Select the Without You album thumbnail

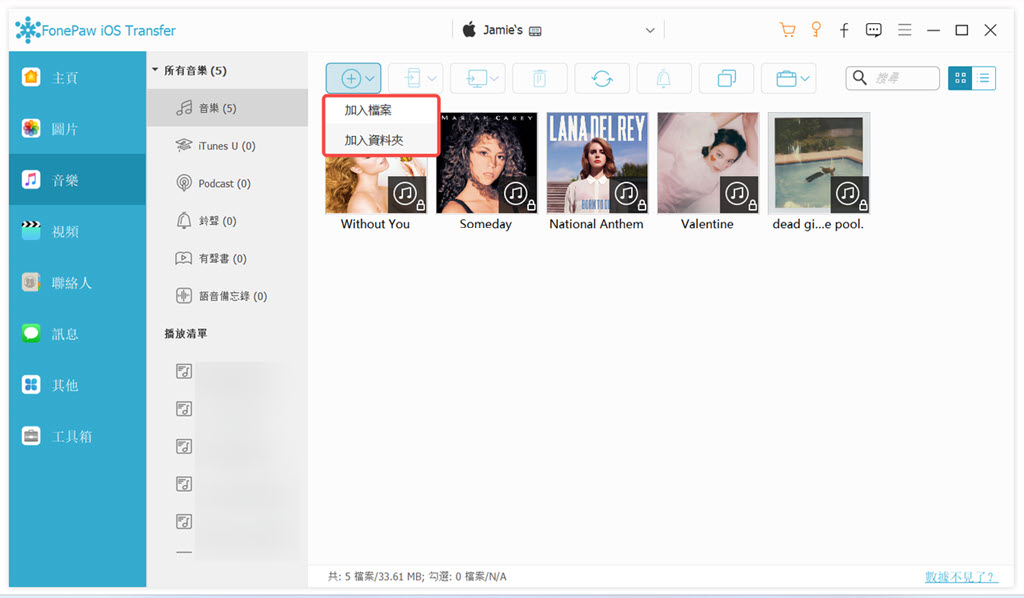pos(376,185)
